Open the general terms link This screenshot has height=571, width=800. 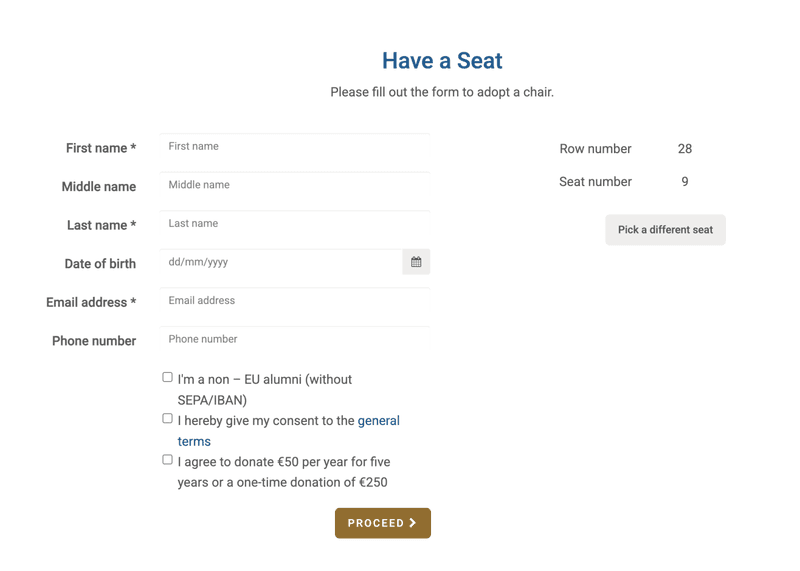point(378,421)
